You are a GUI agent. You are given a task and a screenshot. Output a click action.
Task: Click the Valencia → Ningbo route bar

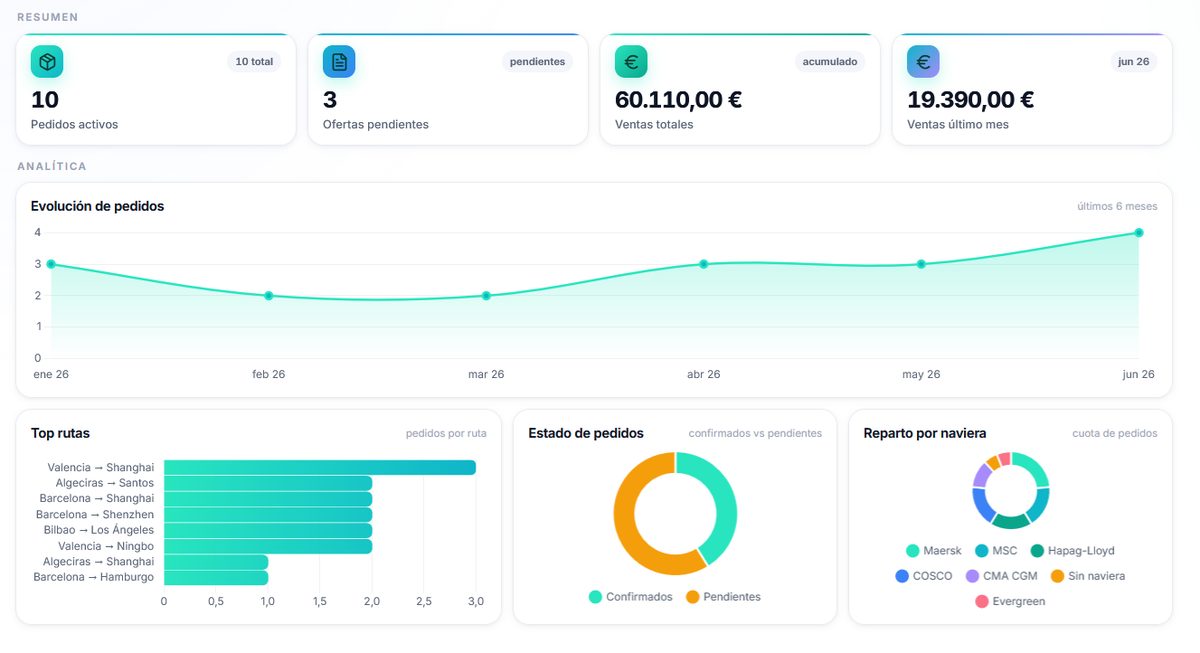click(x=268, y=546)
